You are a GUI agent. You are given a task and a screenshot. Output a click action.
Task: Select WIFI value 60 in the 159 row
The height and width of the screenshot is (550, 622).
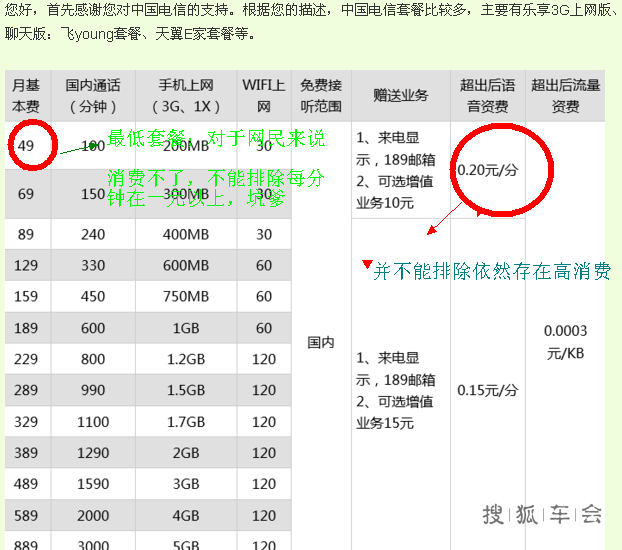[264, 296]
